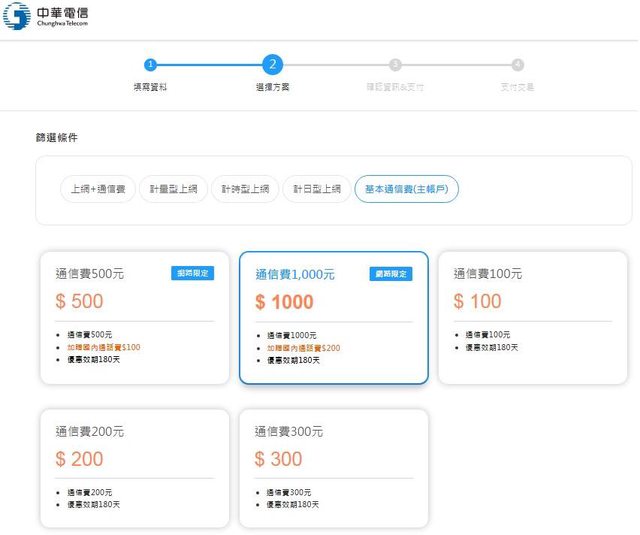Select the 計量型上網 filter
Viewport: 640px width, 535px height.
click(x=173, y=189)
